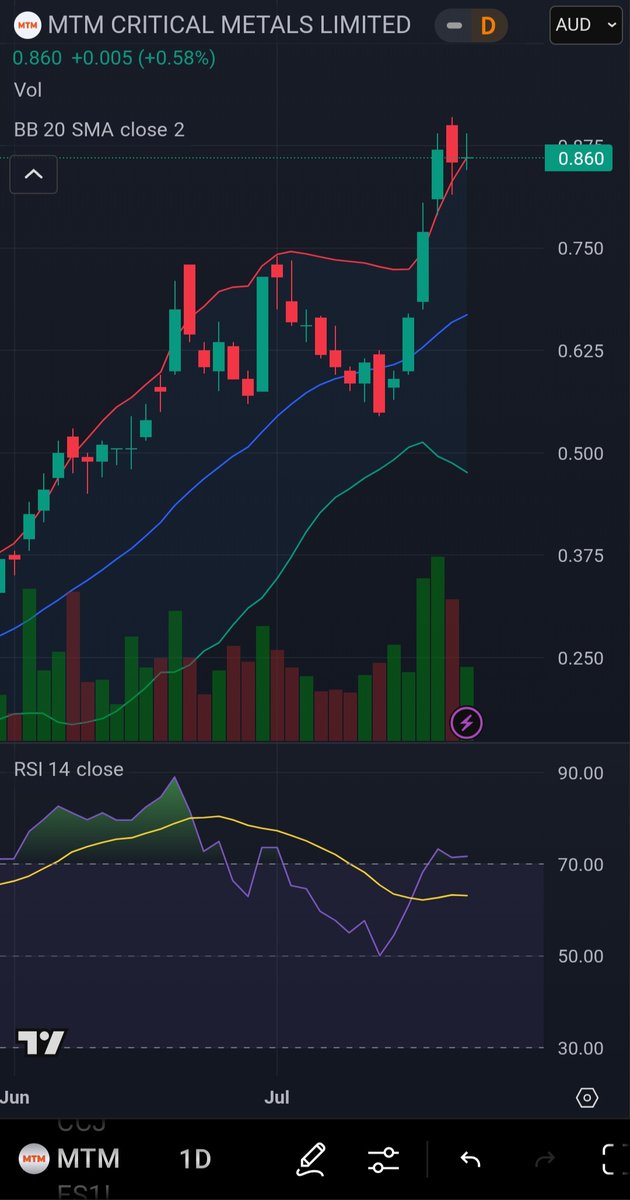The width and height of the screenshot is (630, 1200).
Task: Open symbol search via the MTM ticker button
Action: pyautogui.click(x=70, y=1159)
